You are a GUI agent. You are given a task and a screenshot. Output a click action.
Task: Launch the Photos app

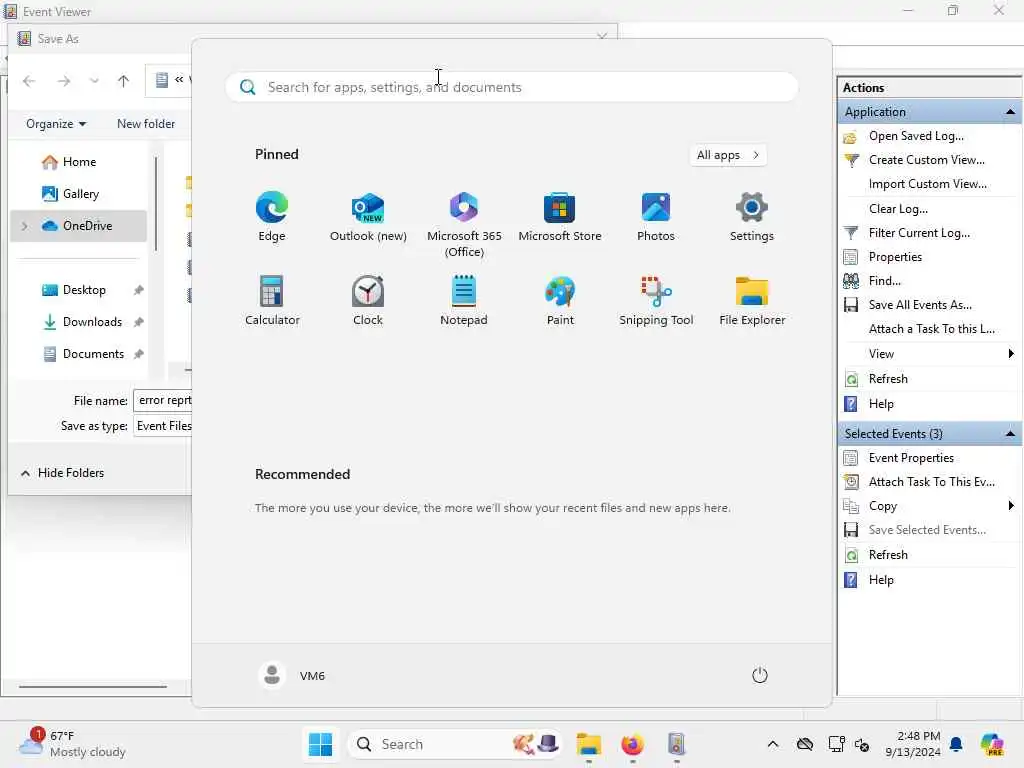656,217
